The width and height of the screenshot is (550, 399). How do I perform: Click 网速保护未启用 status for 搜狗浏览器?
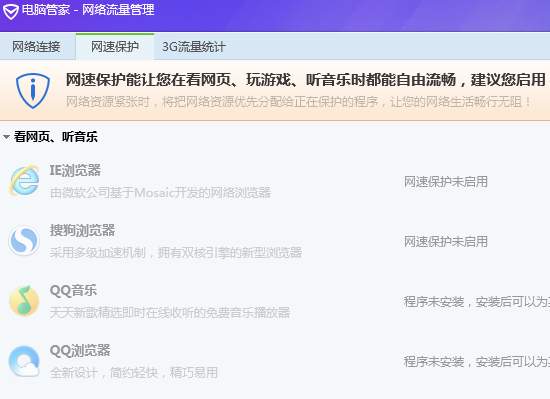pyautogui.click(x=446, y=242)
